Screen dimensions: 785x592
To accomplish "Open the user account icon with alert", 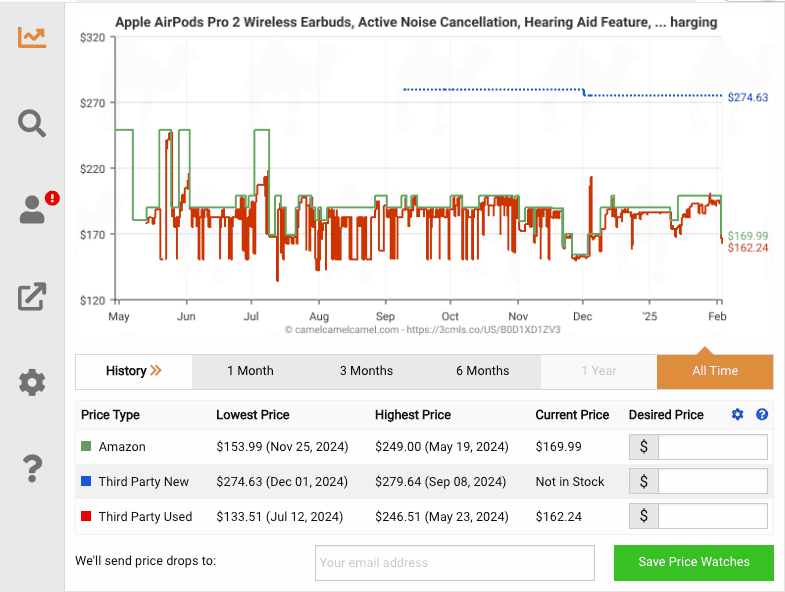I will pos(33,209).
